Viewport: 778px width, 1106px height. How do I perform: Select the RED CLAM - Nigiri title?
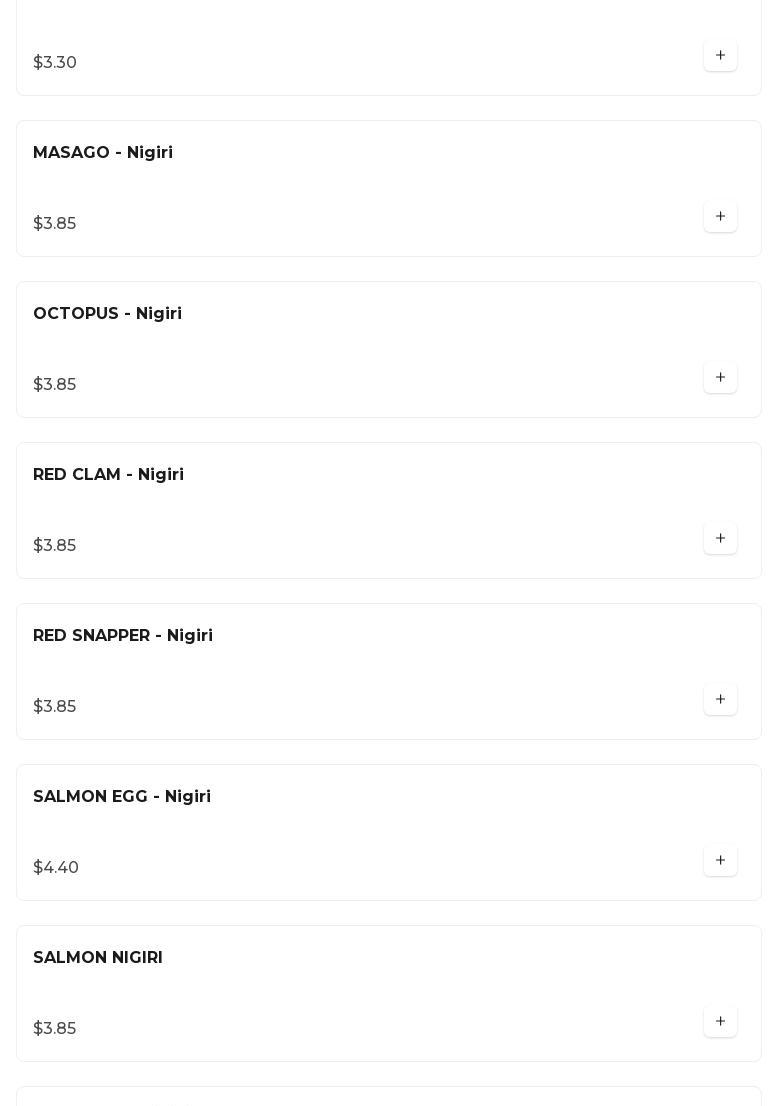pos(108,475)
